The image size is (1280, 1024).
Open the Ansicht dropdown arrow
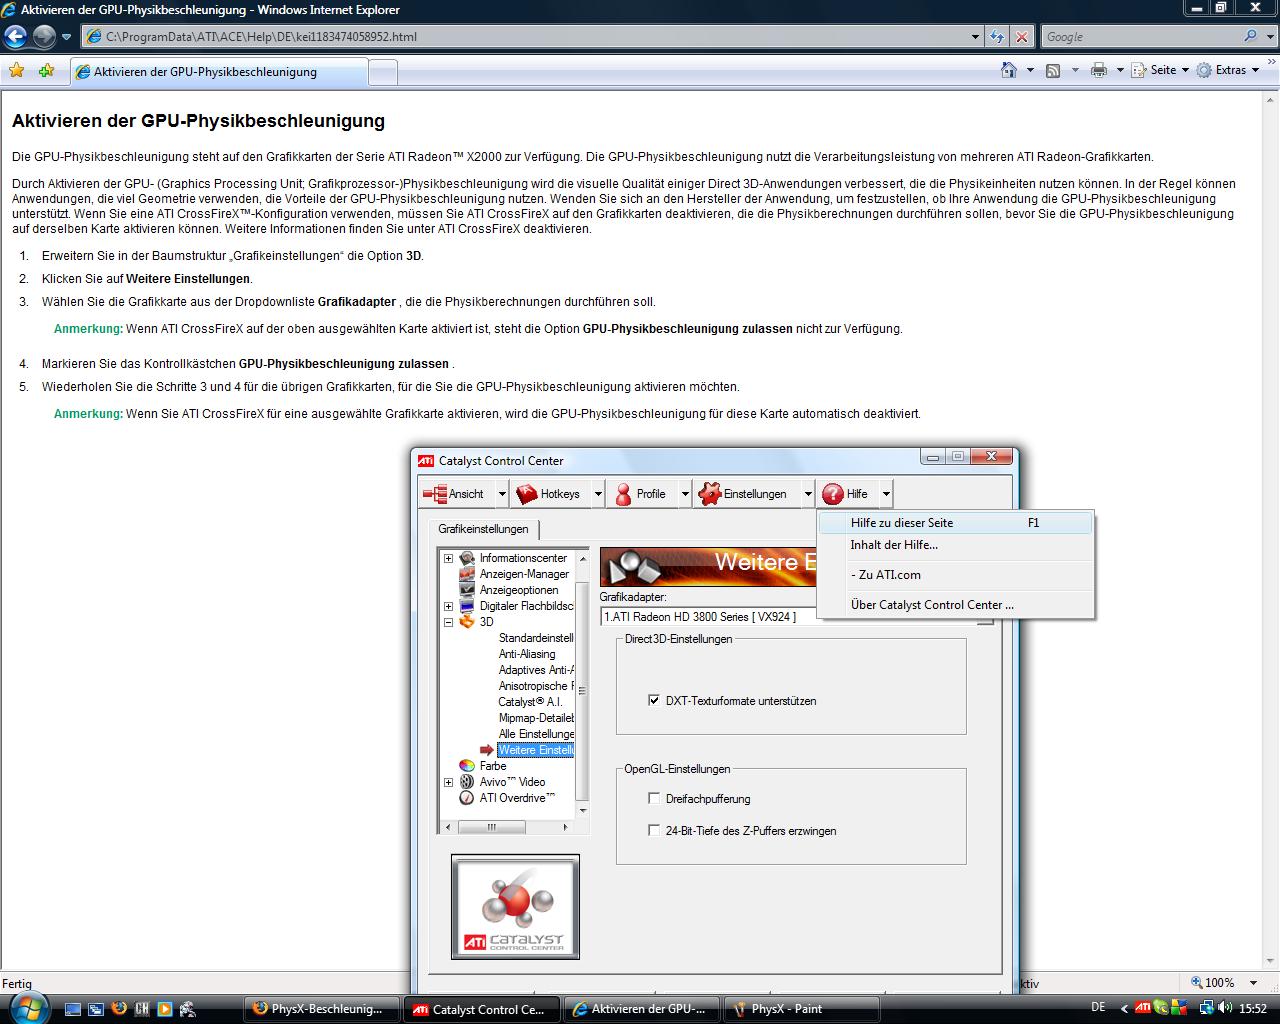click(502, 494)
